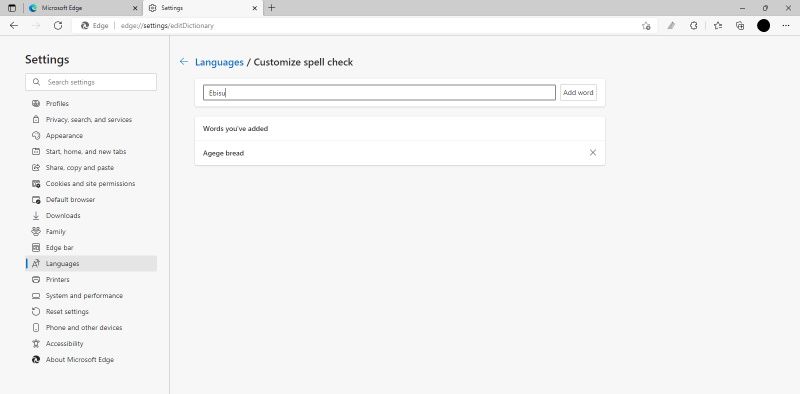Click the greyed-out pen icon in toolbar
Image resolution: width=800 pixels, height=394 pixels.
click(671, 26)
